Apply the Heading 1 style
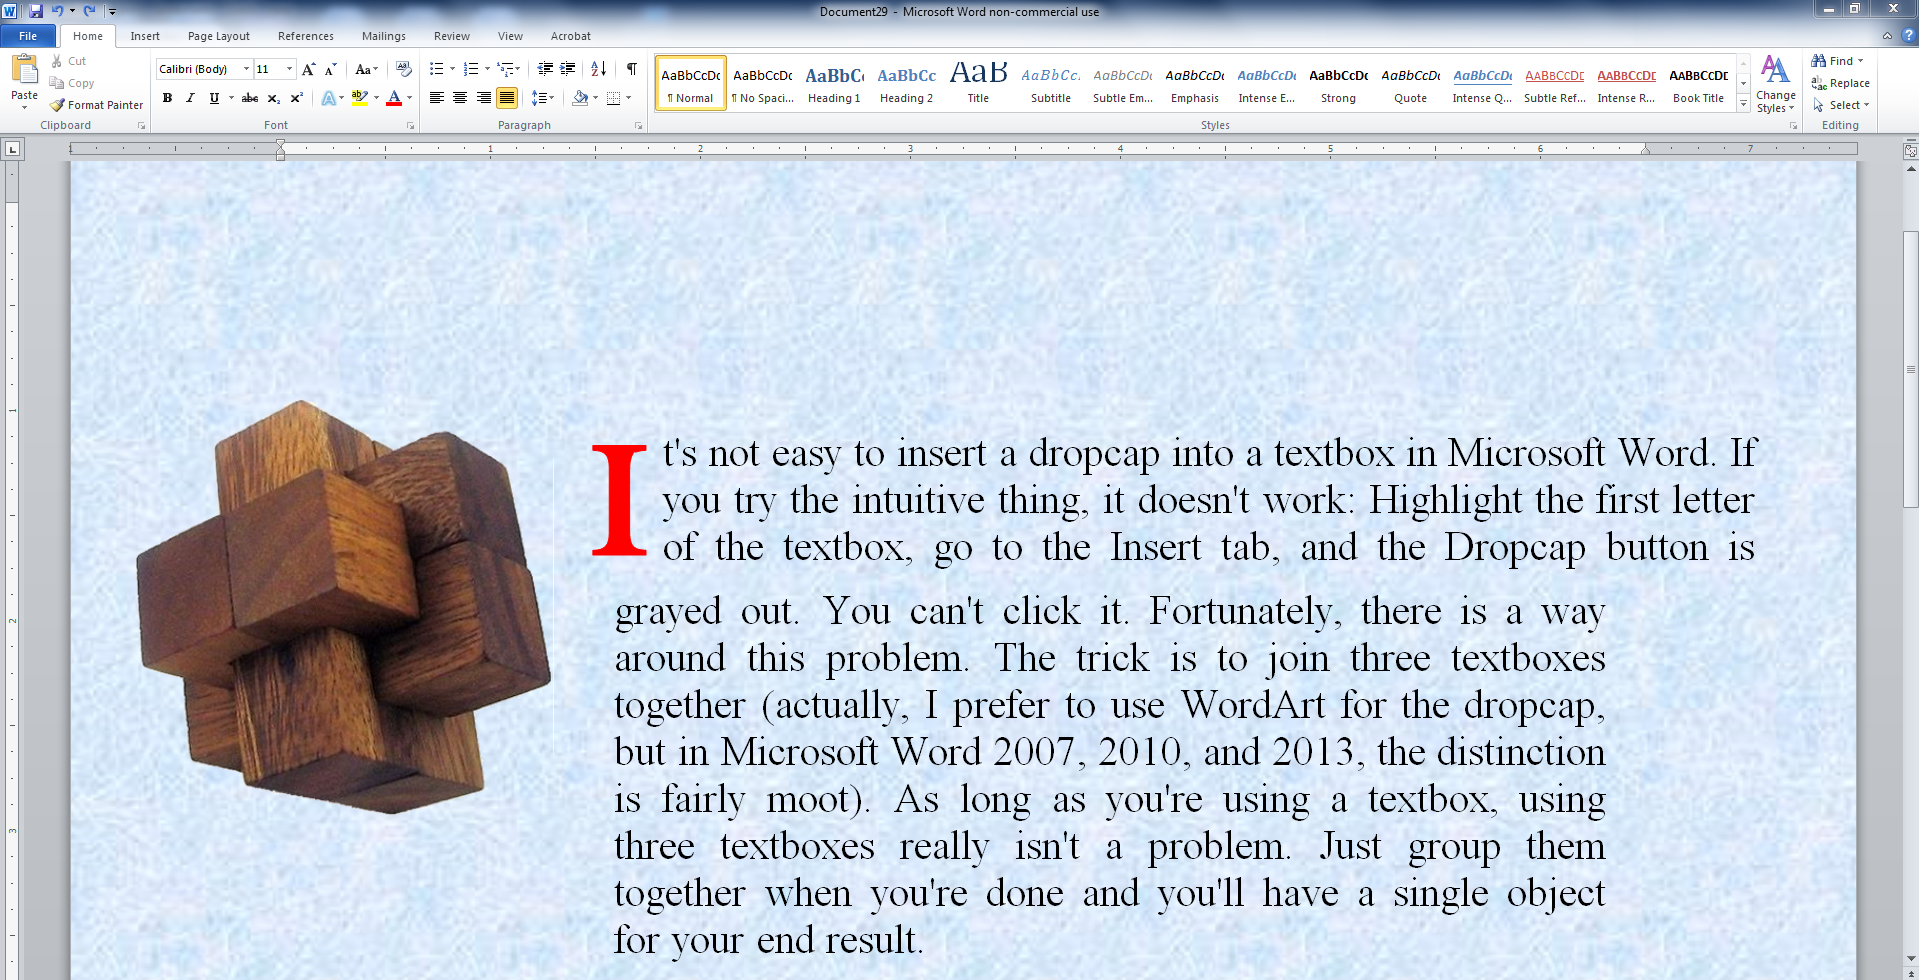This screenshot has width=1919, height=980. point(834,83)
